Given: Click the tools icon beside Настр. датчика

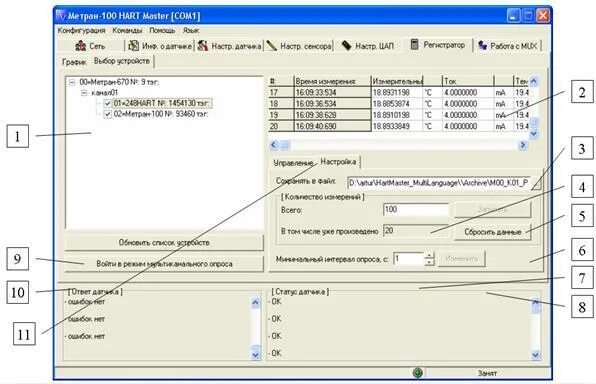Looking at the screenshot, I should pos(203,46).
